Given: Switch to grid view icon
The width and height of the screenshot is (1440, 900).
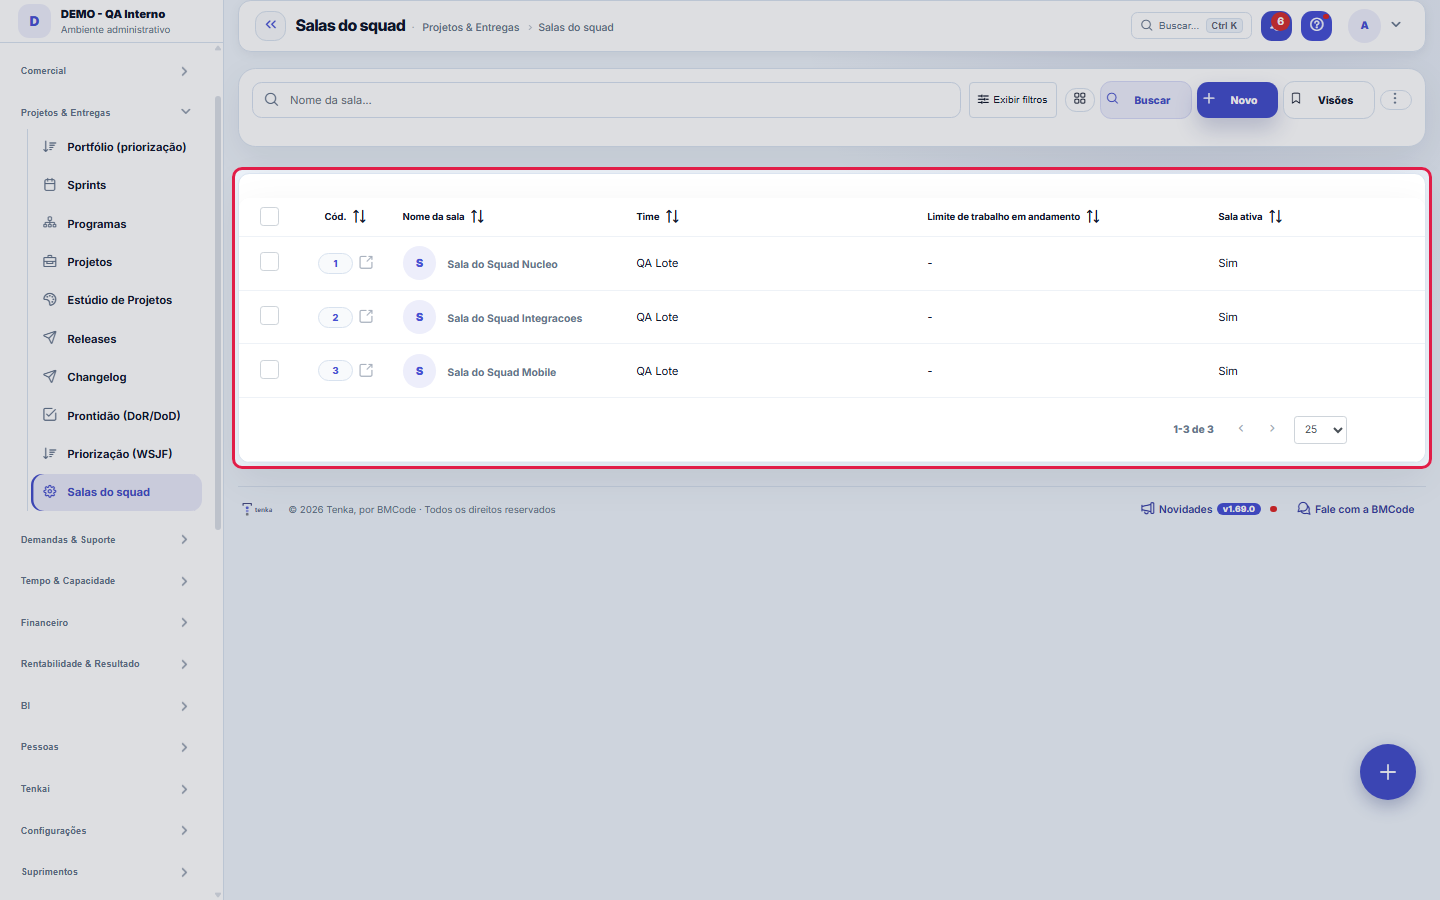Looking at the screenshot, I should tap(1080, 99).
